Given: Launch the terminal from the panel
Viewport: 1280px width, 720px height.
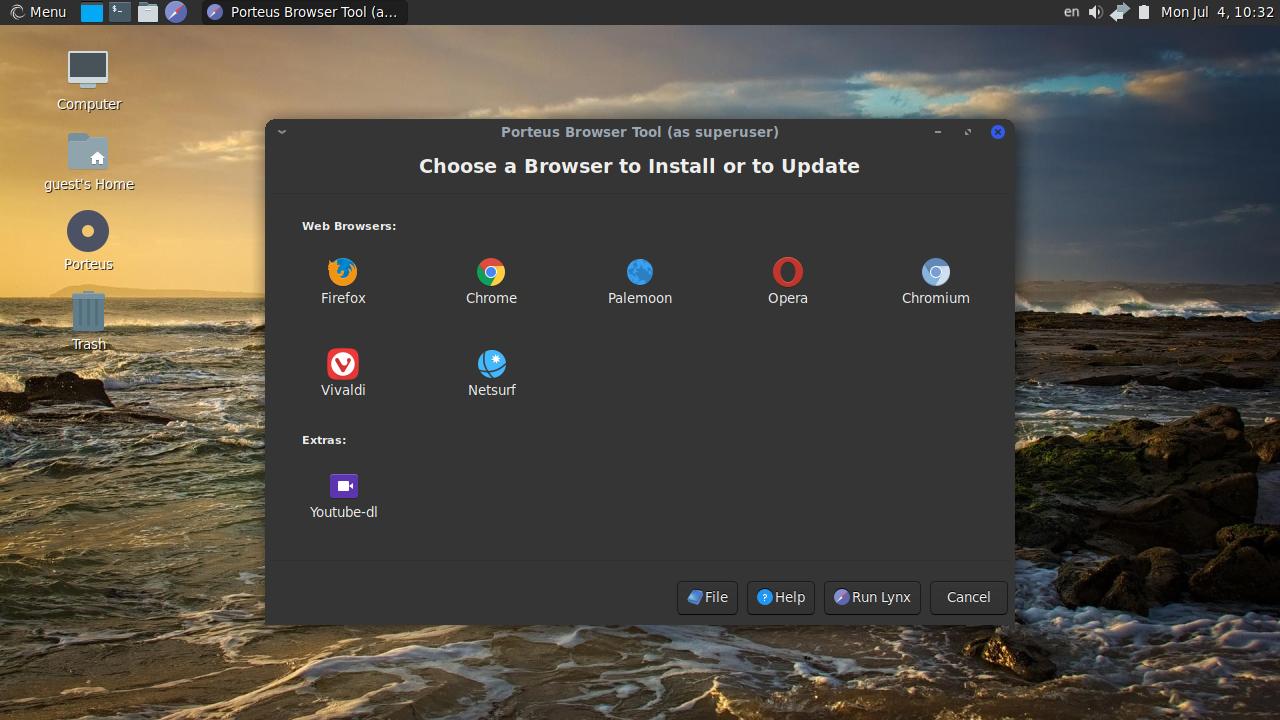Looking at the screenshot, I should tap(119, 12).
